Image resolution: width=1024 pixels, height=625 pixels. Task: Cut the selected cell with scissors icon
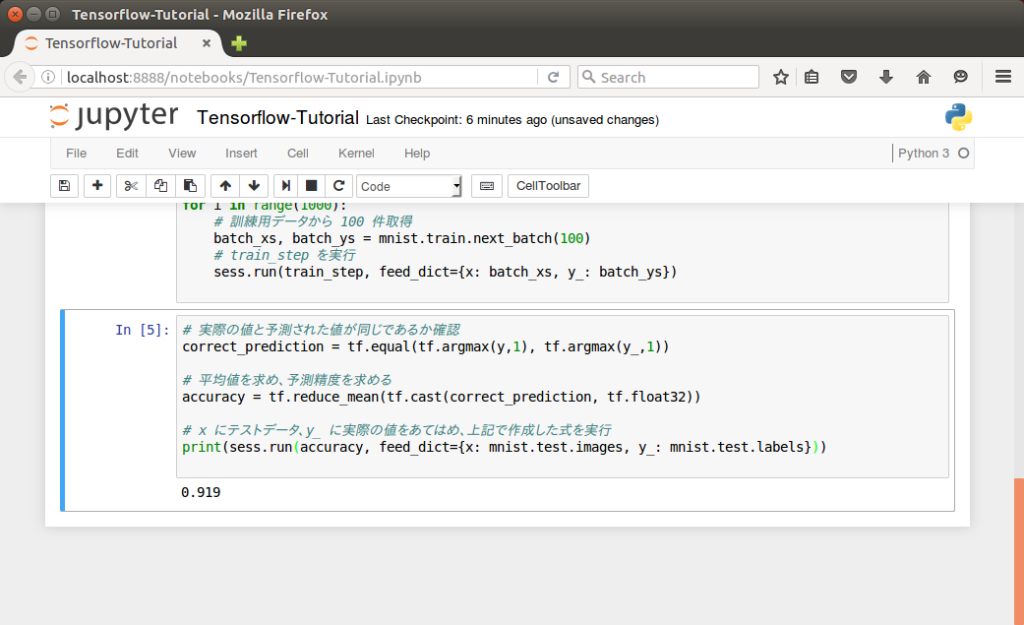click(x=129, y=185)
